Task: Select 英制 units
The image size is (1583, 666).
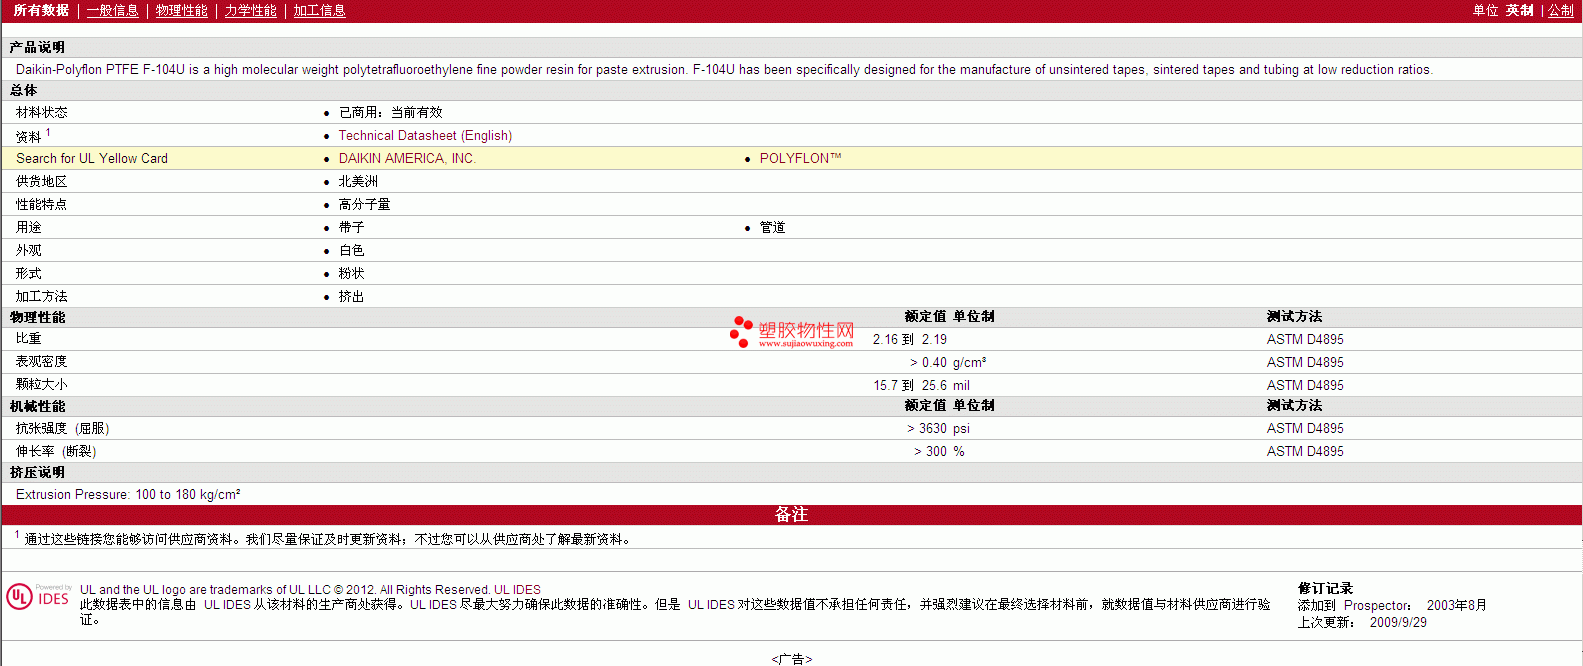Action: click(1519, 10)
